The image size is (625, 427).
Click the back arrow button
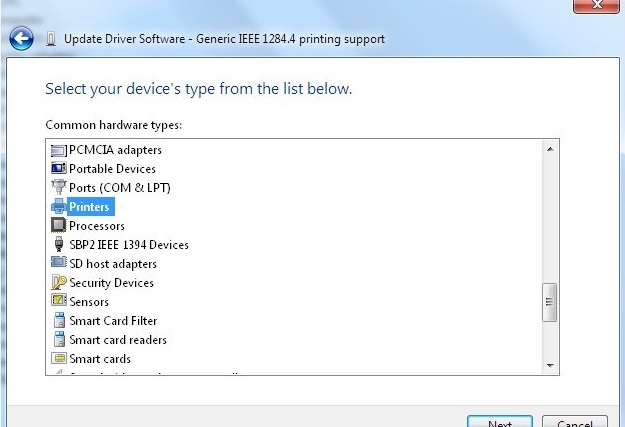[21, 39]
